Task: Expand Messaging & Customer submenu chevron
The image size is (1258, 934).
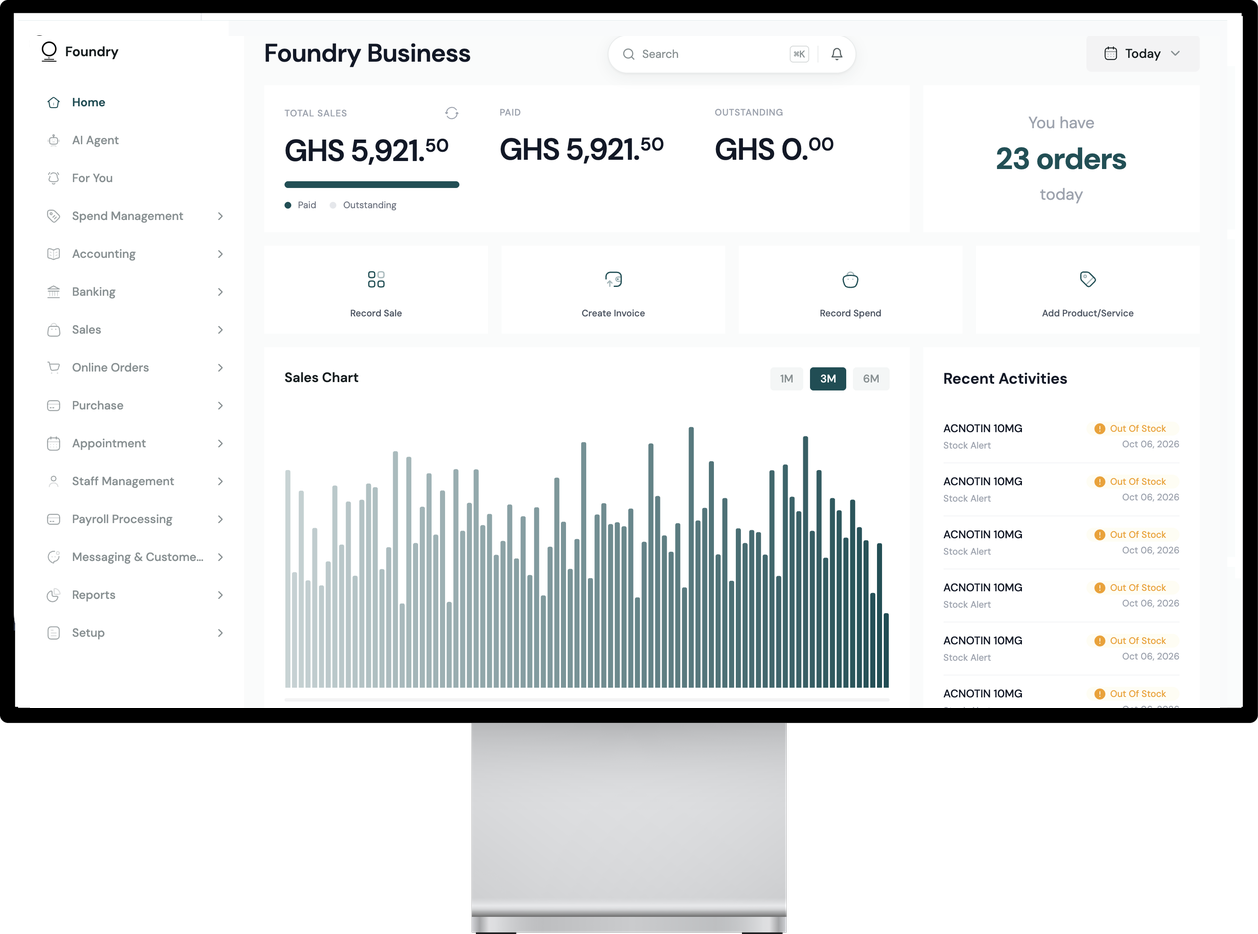Action: (x=220, y=557)
